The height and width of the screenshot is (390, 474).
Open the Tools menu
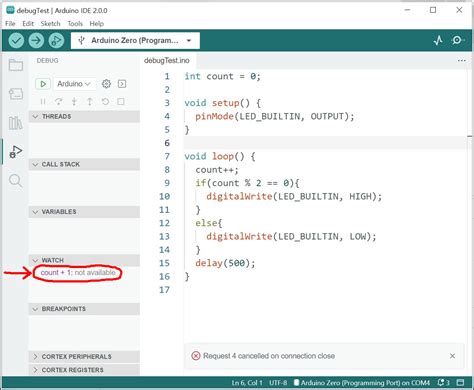click(75, 24)
